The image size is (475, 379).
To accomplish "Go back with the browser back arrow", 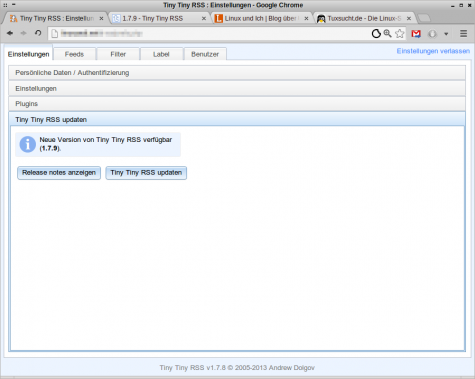I will 10,33.
